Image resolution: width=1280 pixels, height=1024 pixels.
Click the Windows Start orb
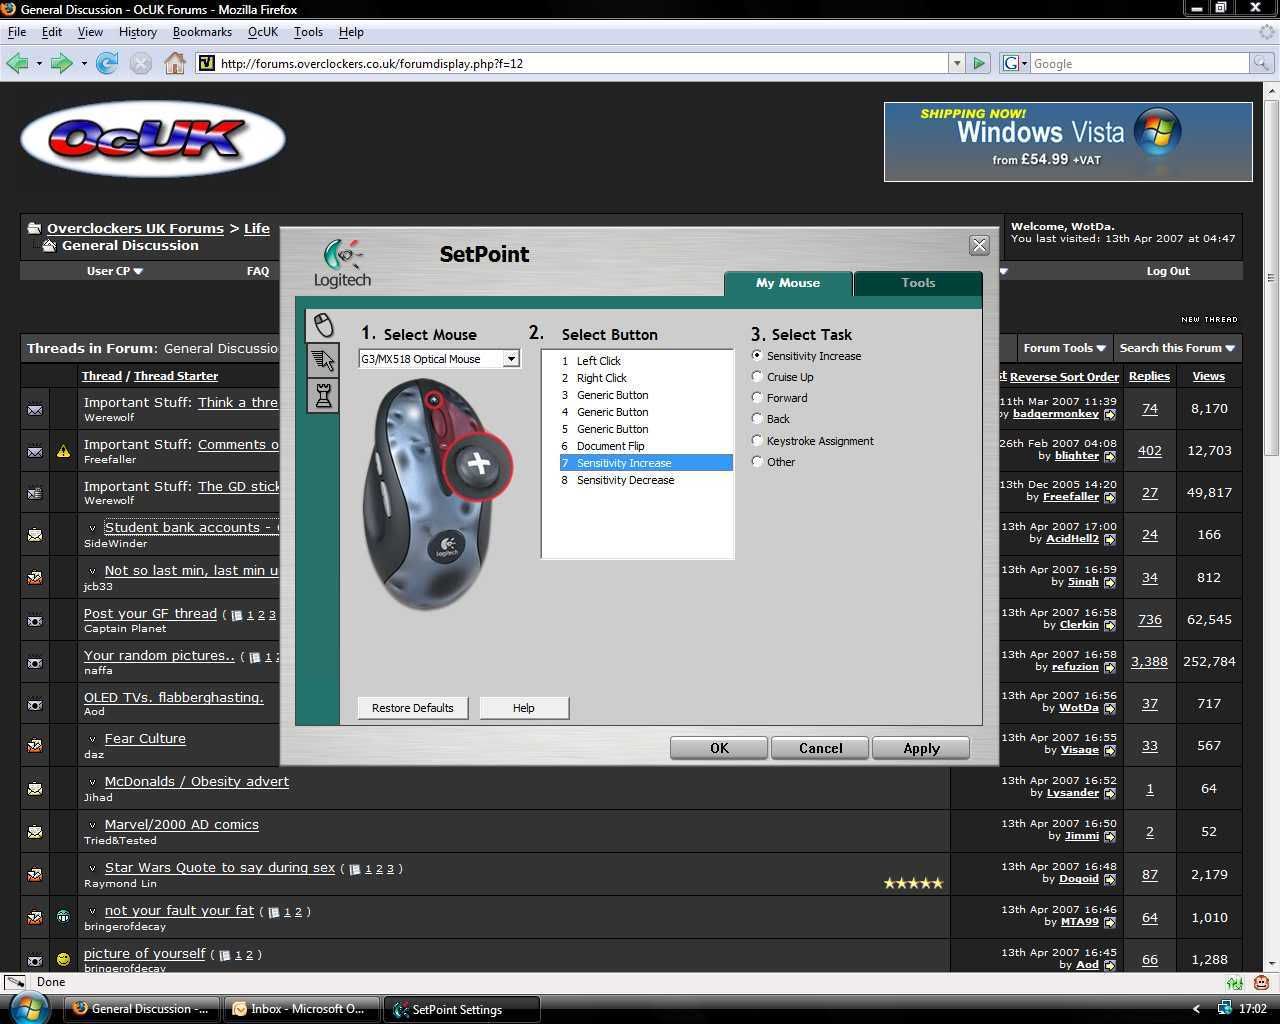pyautogui.click(x=28, y=1007)
